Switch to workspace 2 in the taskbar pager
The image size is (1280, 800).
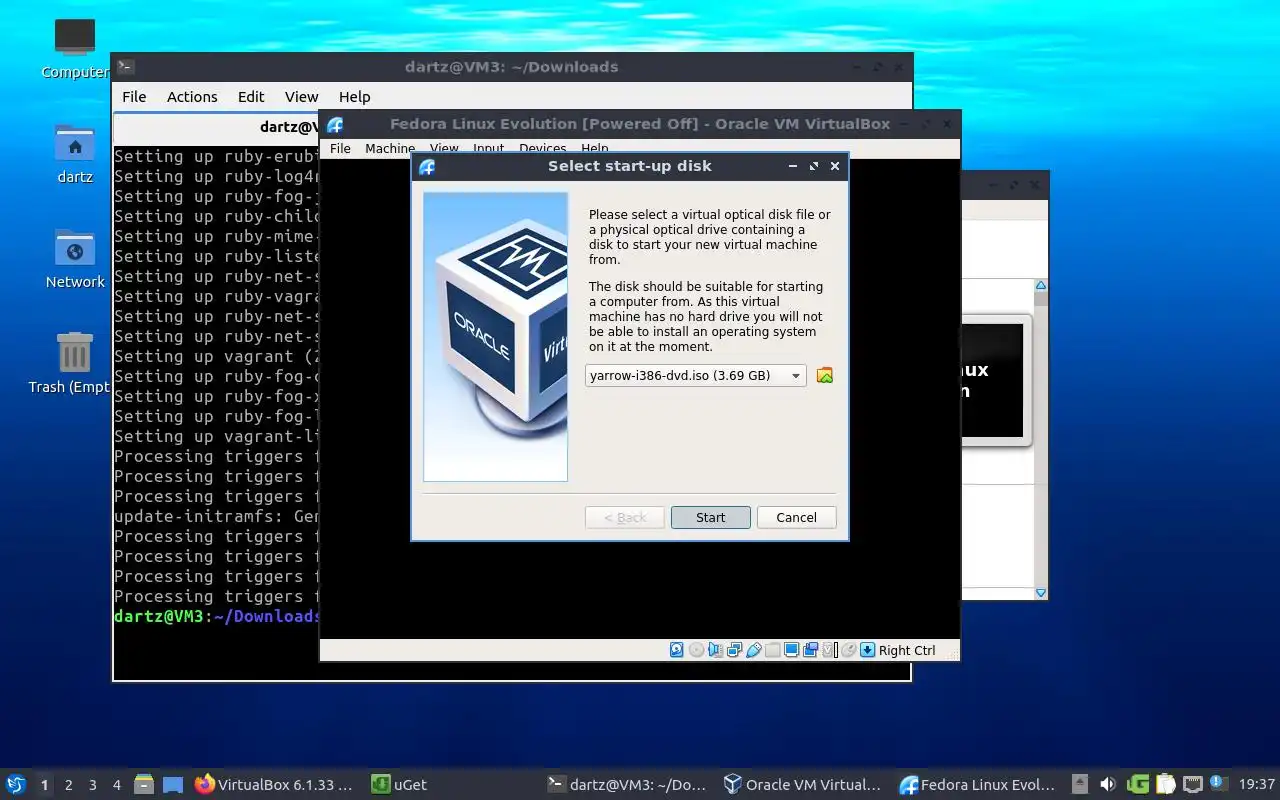pos(69,785)
